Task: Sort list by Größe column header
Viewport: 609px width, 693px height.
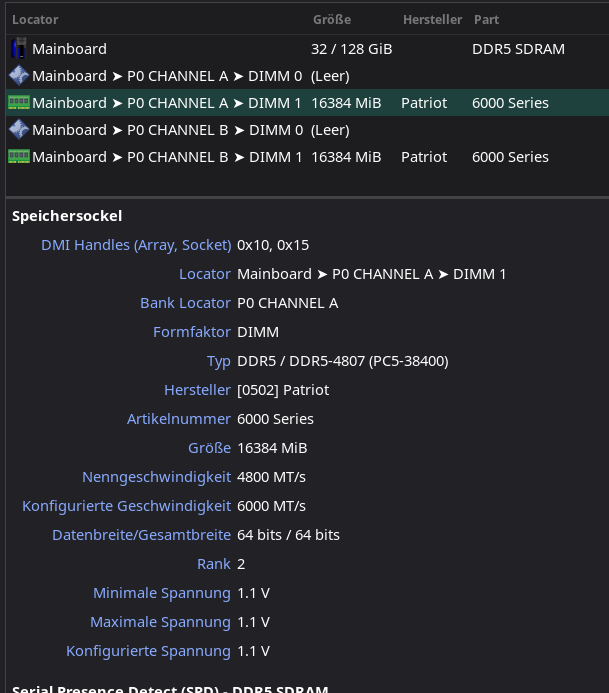Action: click(x=331, y=19)
